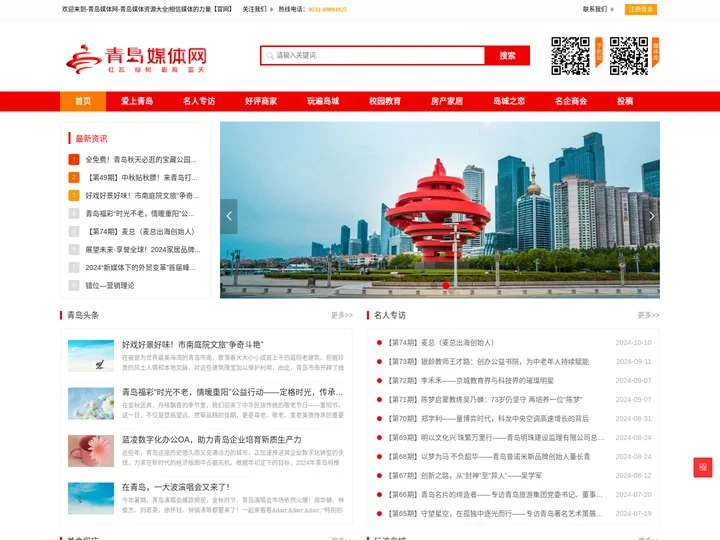
Task: Expand the 联系我们 dropdown
Action: (598, 9)
